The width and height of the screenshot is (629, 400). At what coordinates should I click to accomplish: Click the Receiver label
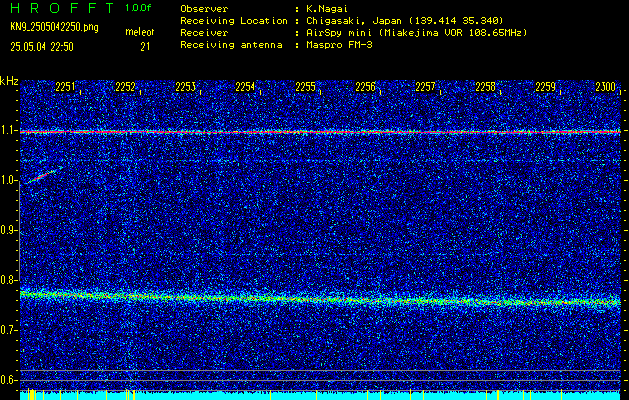[204, 32]
